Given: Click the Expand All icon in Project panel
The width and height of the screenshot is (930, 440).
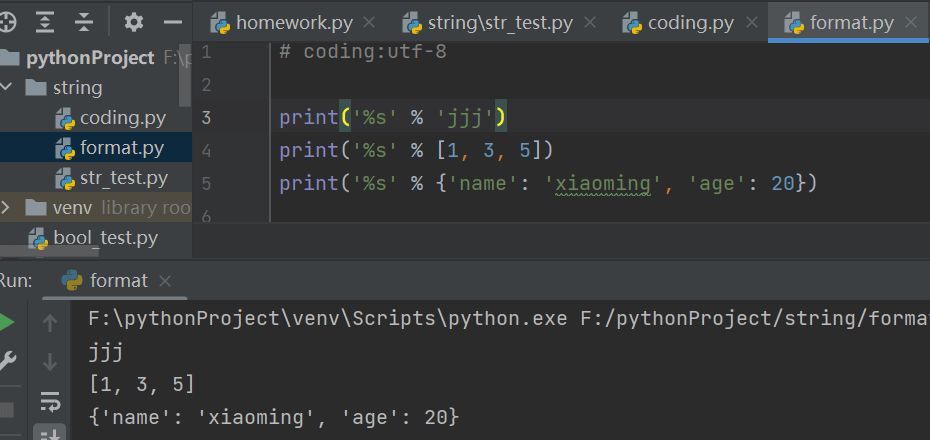Looking at the screenshot, I should pos(45,21).
